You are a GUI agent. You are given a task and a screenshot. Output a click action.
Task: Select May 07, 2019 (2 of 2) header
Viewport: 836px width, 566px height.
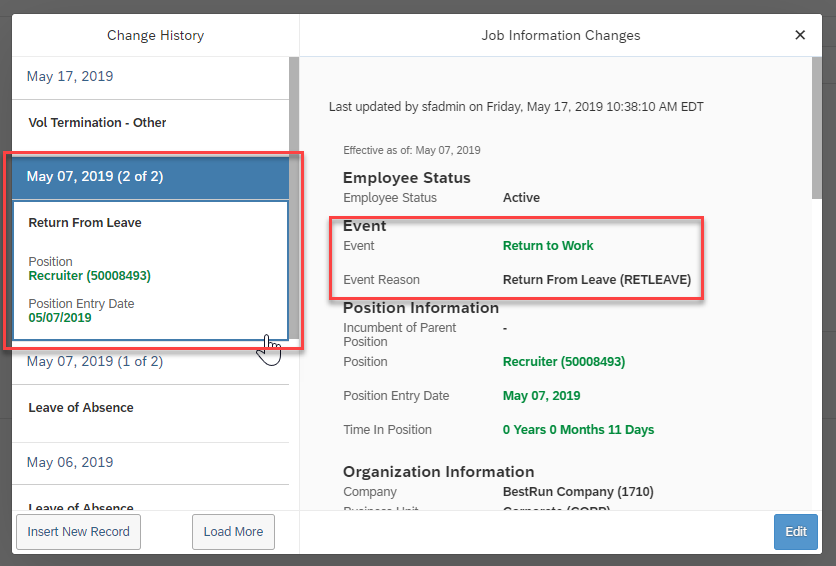[x=150, y=176]
